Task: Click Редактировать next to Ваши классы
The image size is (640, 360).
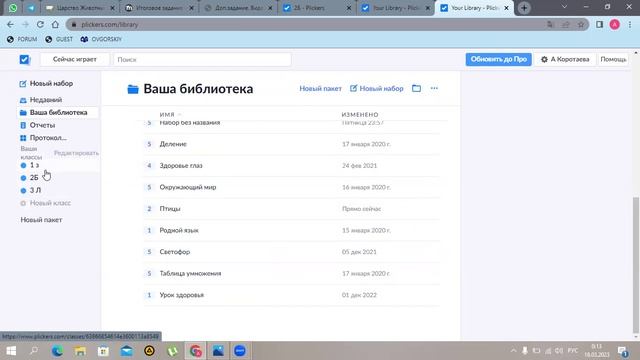Action: (76, 153)
